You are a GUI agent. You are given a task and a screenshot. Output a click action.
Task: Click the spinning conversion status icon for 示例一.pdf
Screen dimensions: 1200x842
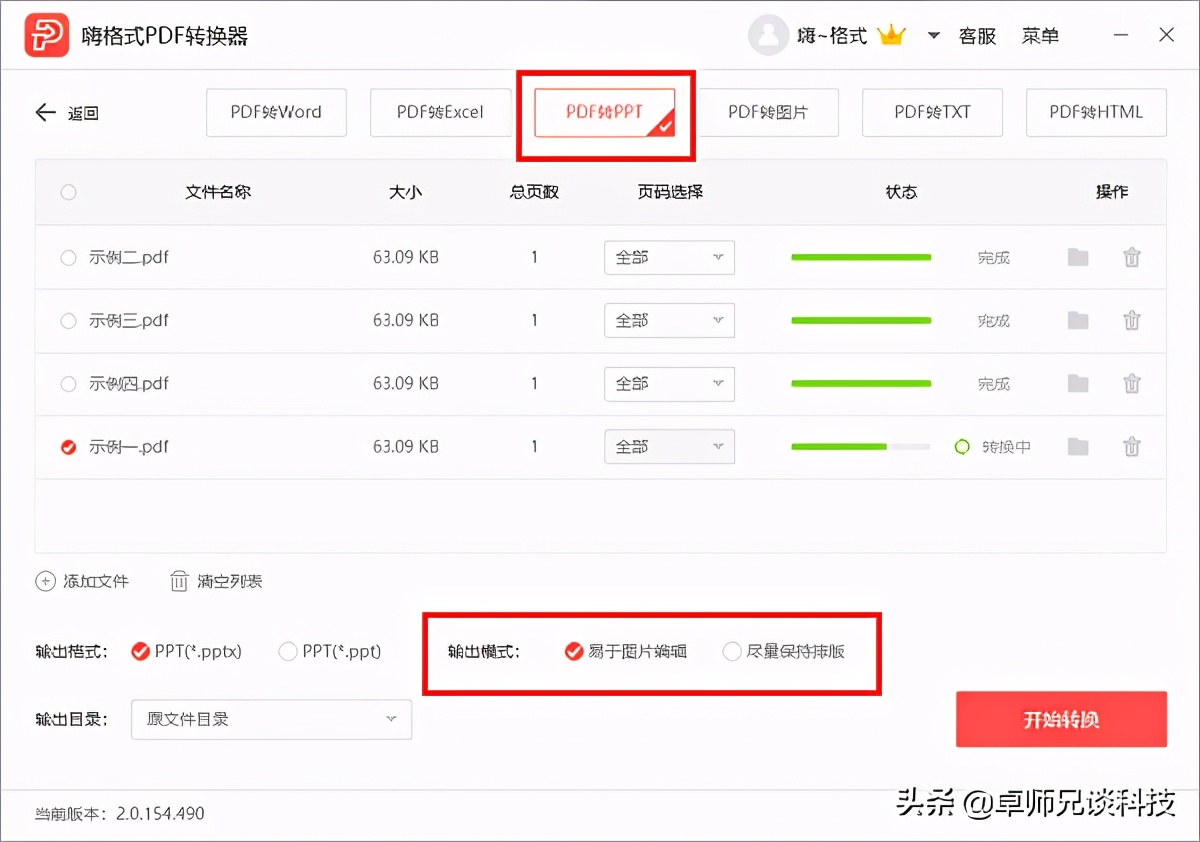961,447
